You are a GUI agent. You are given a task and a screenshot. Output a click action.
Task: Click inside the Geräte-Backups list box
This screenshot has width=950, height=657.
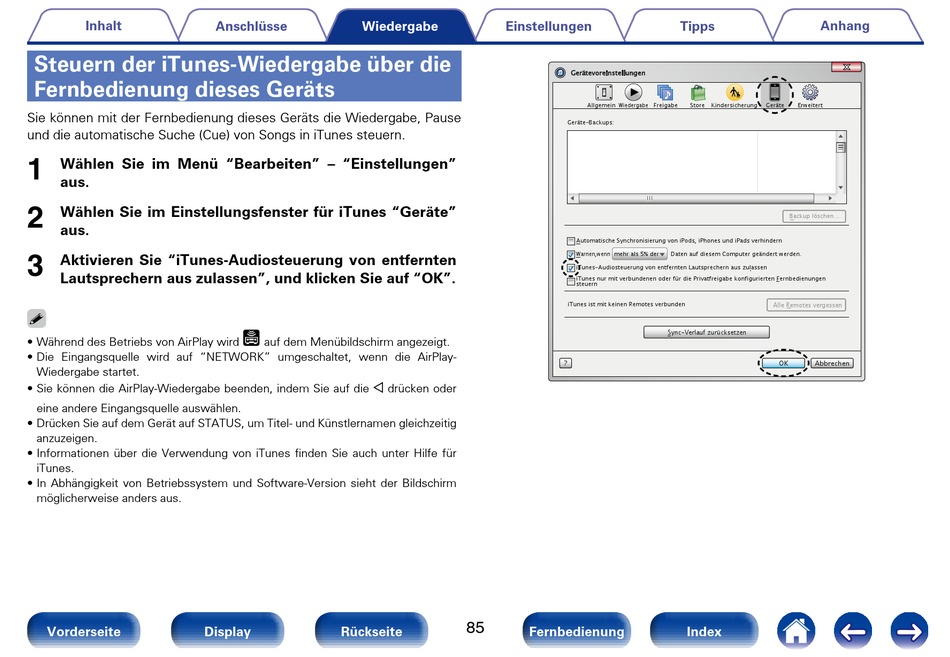702,162
